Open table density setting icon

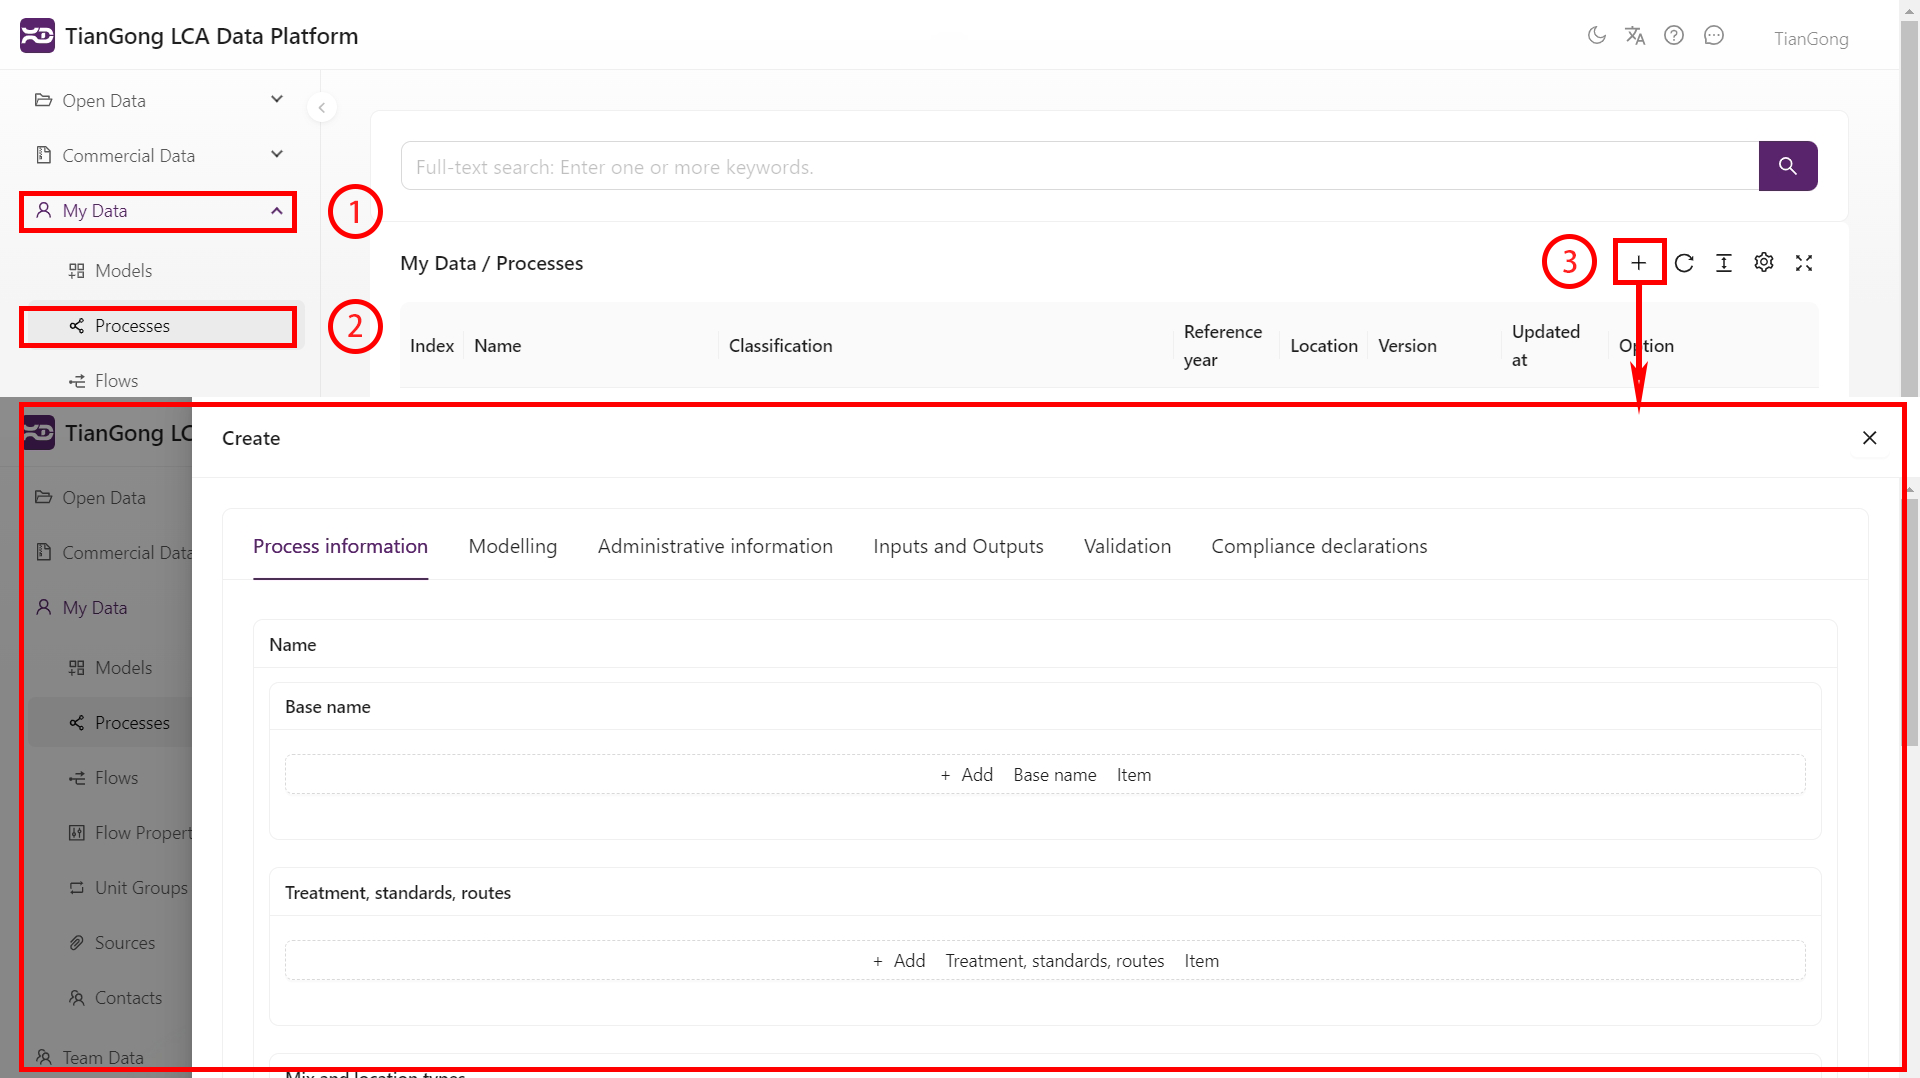point(1724,263)
